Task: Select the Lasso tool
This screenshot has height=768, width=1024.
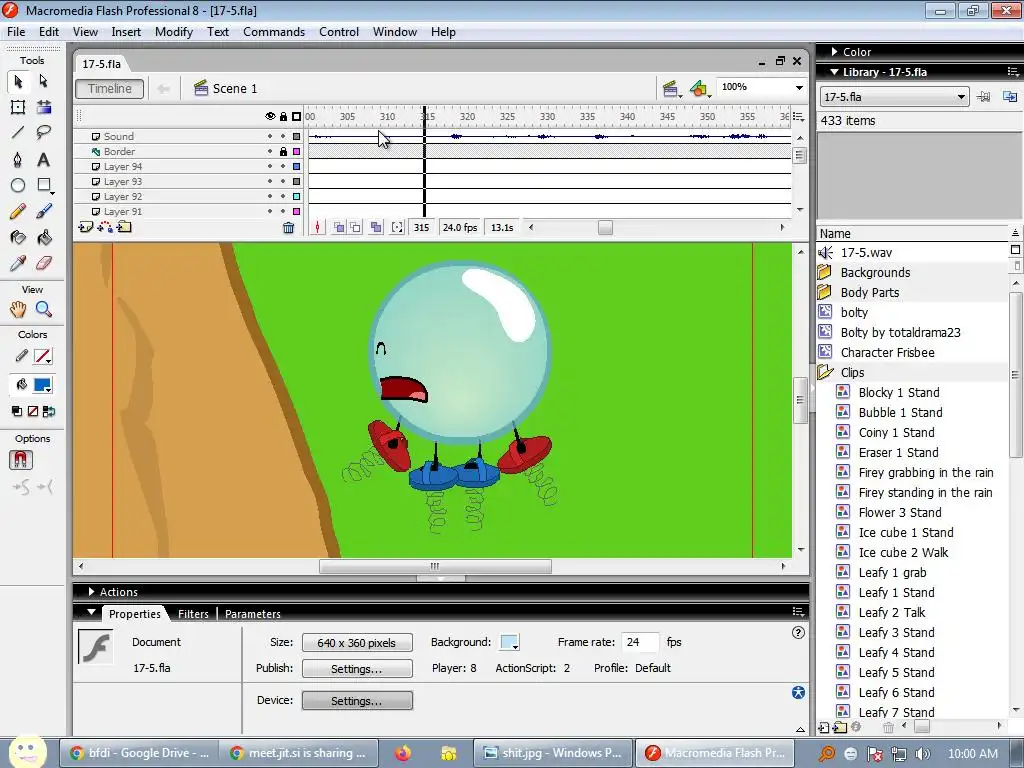Action: coord(44,133)
